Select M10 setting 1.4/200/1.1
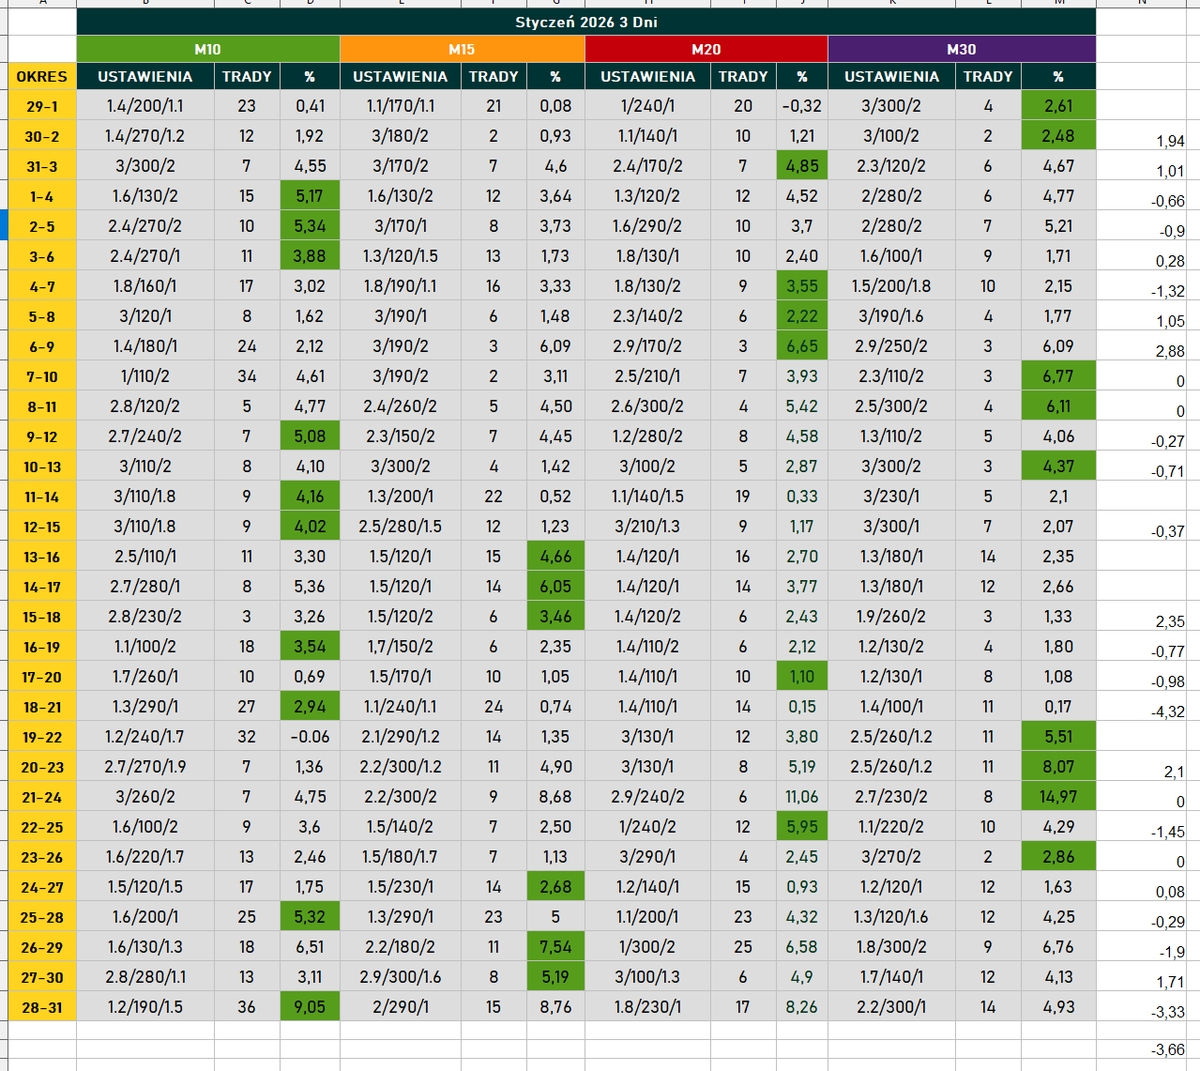Screen dimensions: 1200x1071 click(x=145, y=106)
